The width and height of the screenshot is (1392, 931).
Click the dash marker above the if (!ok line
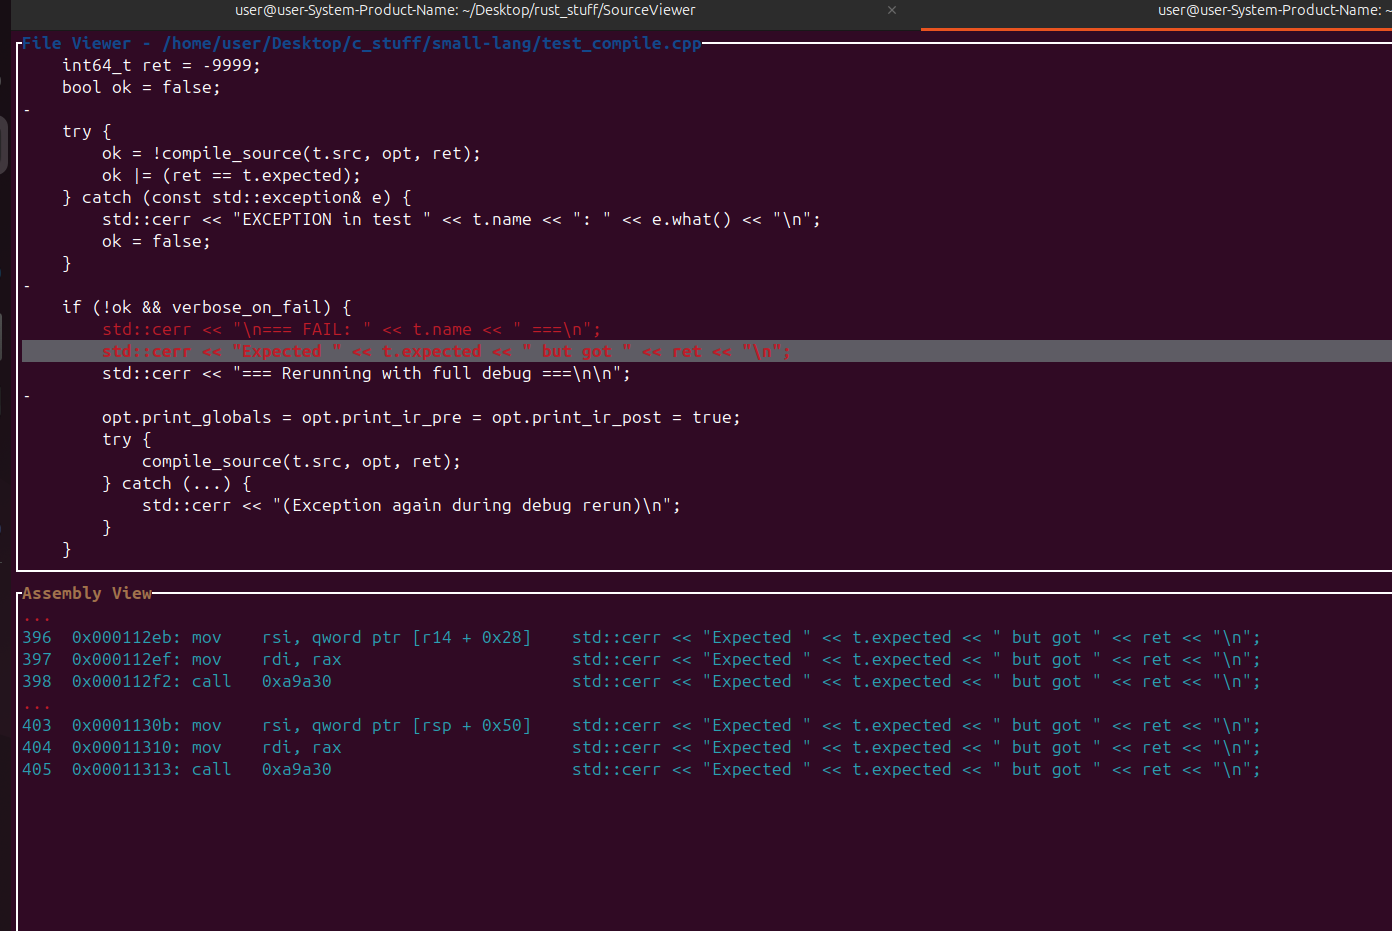tap(27, 286)
